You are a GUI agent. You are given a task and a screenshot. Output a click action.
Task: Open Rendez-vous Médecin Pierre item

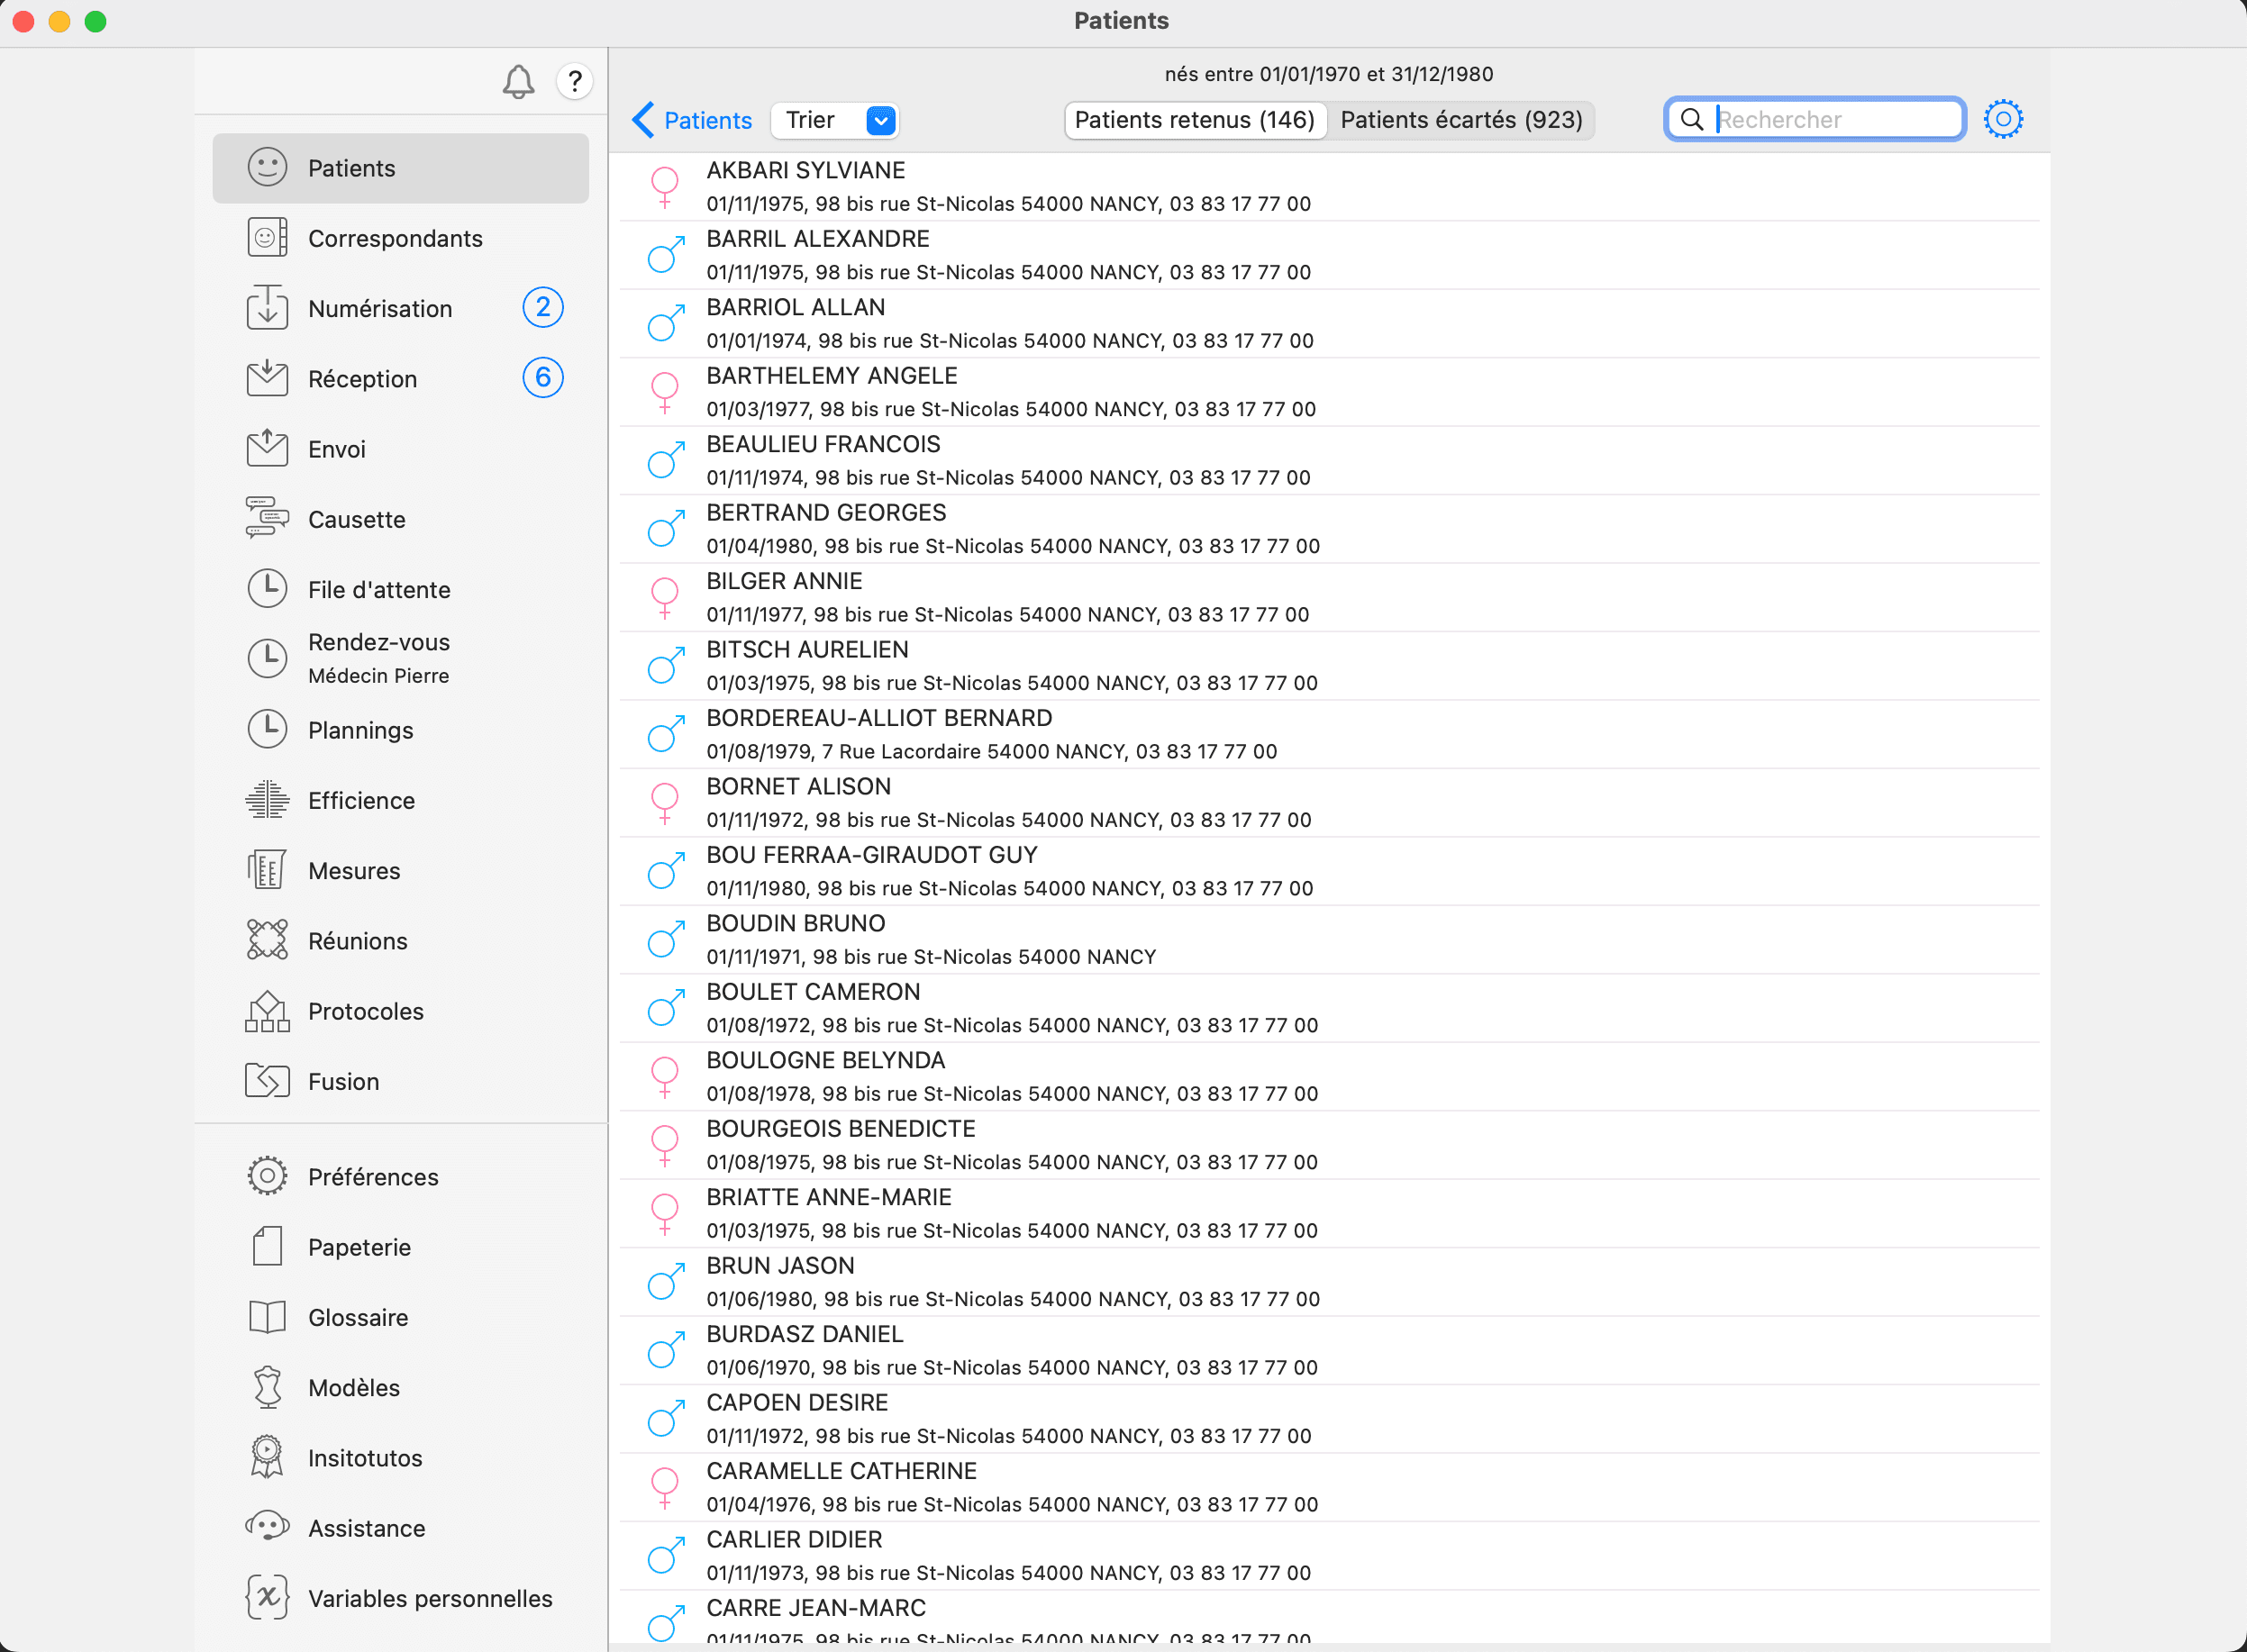(378, 658)
